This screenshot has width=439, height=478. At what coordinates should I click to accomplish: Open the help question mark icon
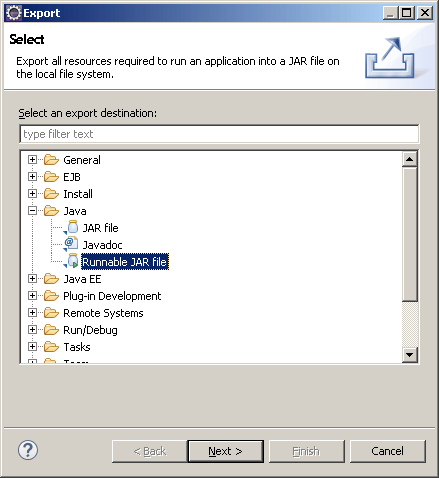coord(28,450)
